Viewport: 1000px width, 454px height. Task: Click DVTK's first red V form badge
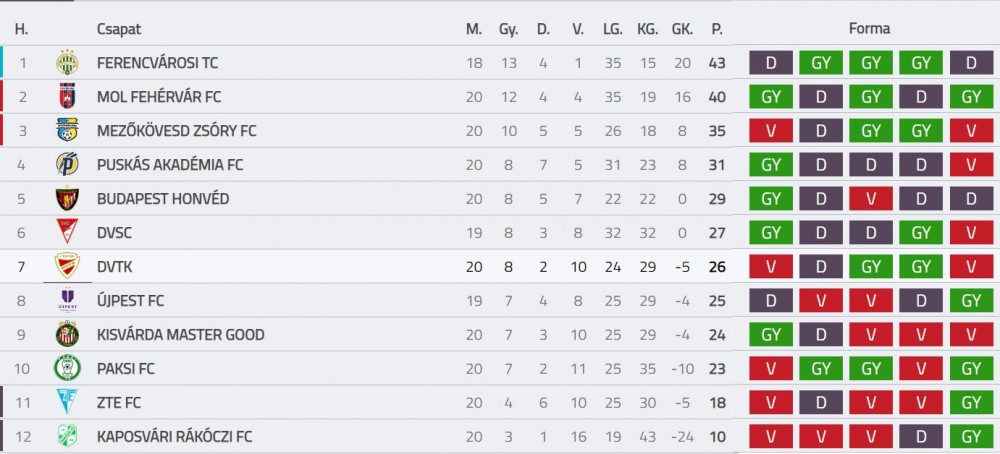pyautogui.click(x=771, y=267)
